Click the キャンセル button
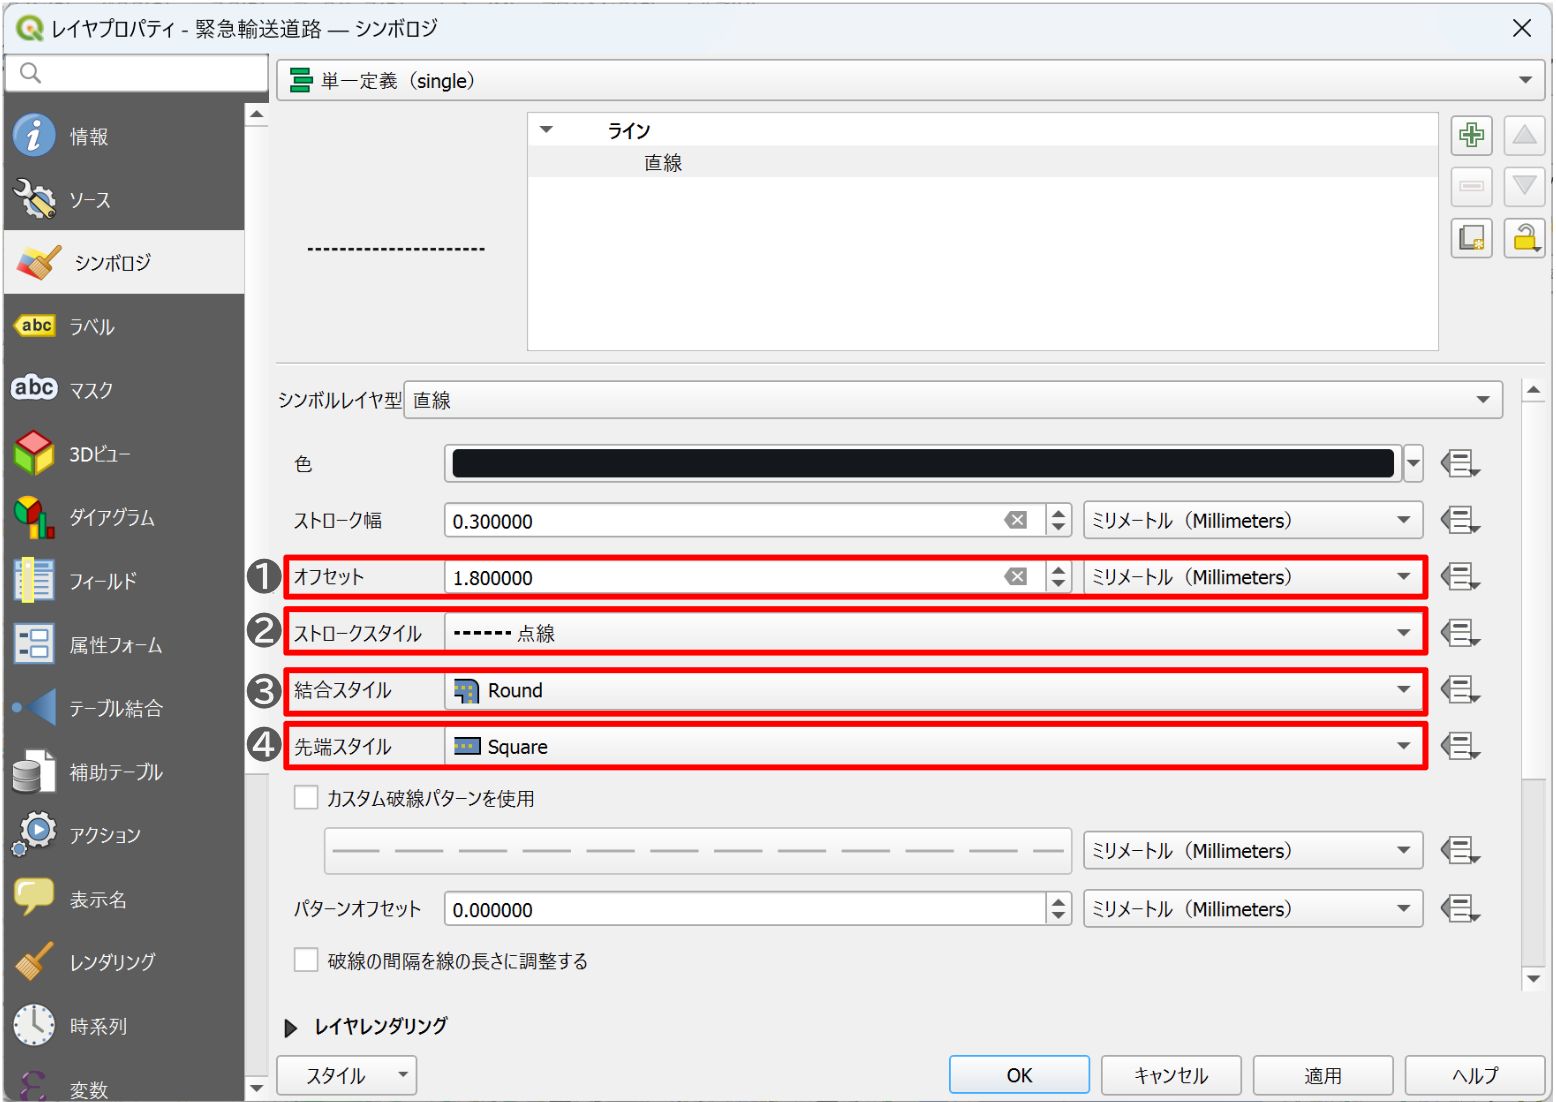This screenshot has width=1556, height=1102. coord(1171,1076)
